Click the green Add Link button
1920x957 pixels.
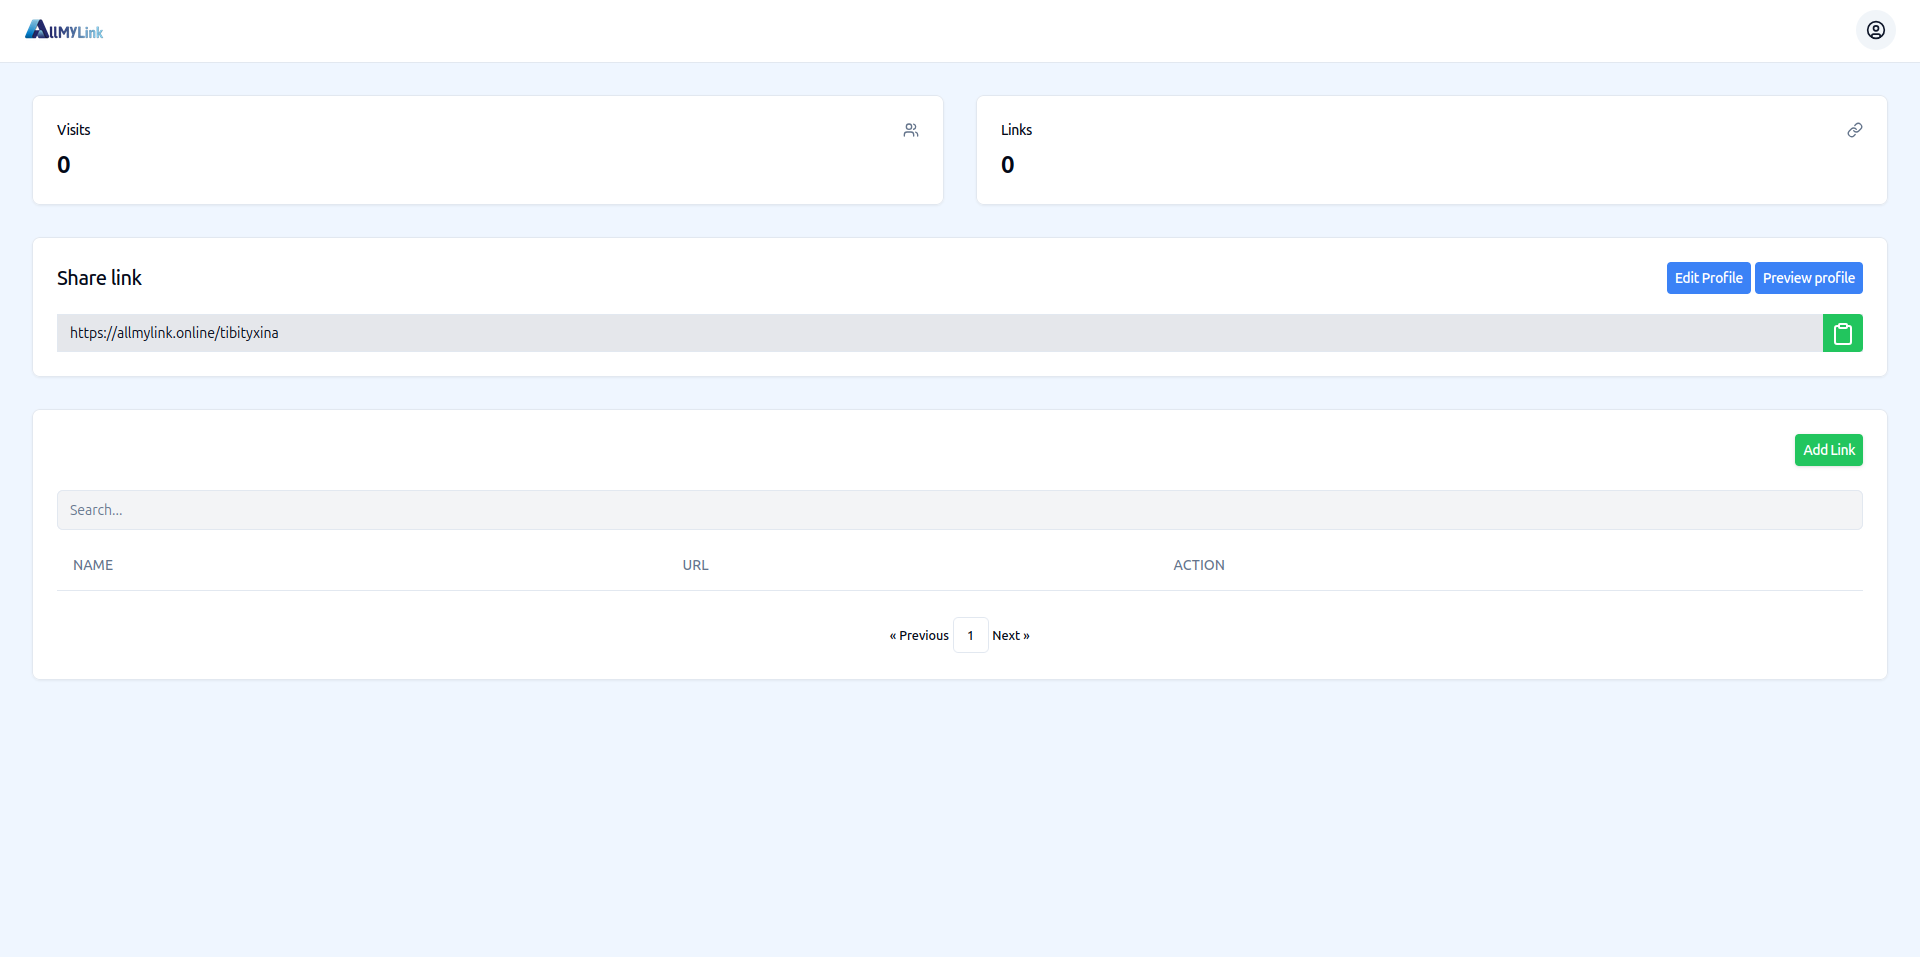point(1828,450)
